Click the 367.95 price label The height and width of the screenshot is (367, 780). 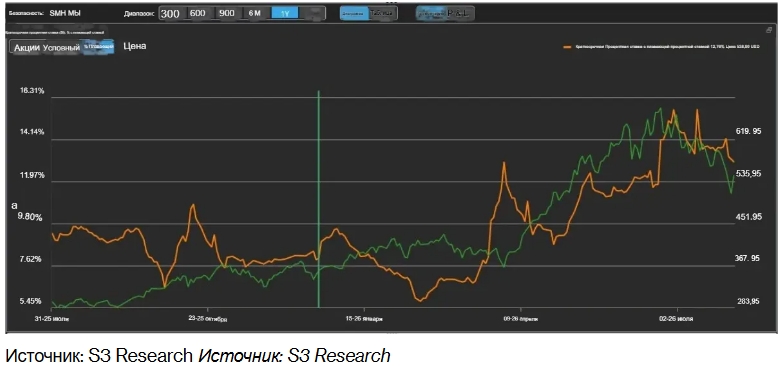coord(748,258)
